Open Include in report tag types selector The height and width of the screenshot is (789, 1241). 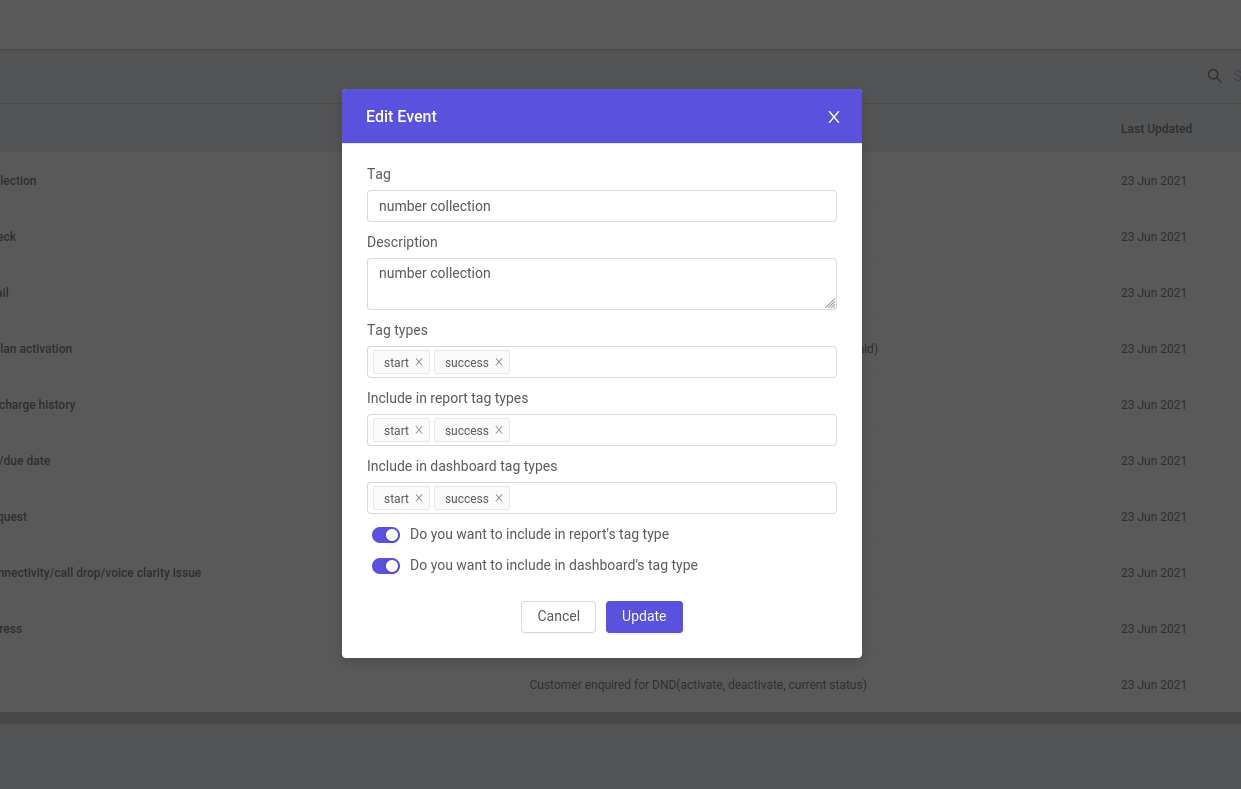tap(670, 430)
